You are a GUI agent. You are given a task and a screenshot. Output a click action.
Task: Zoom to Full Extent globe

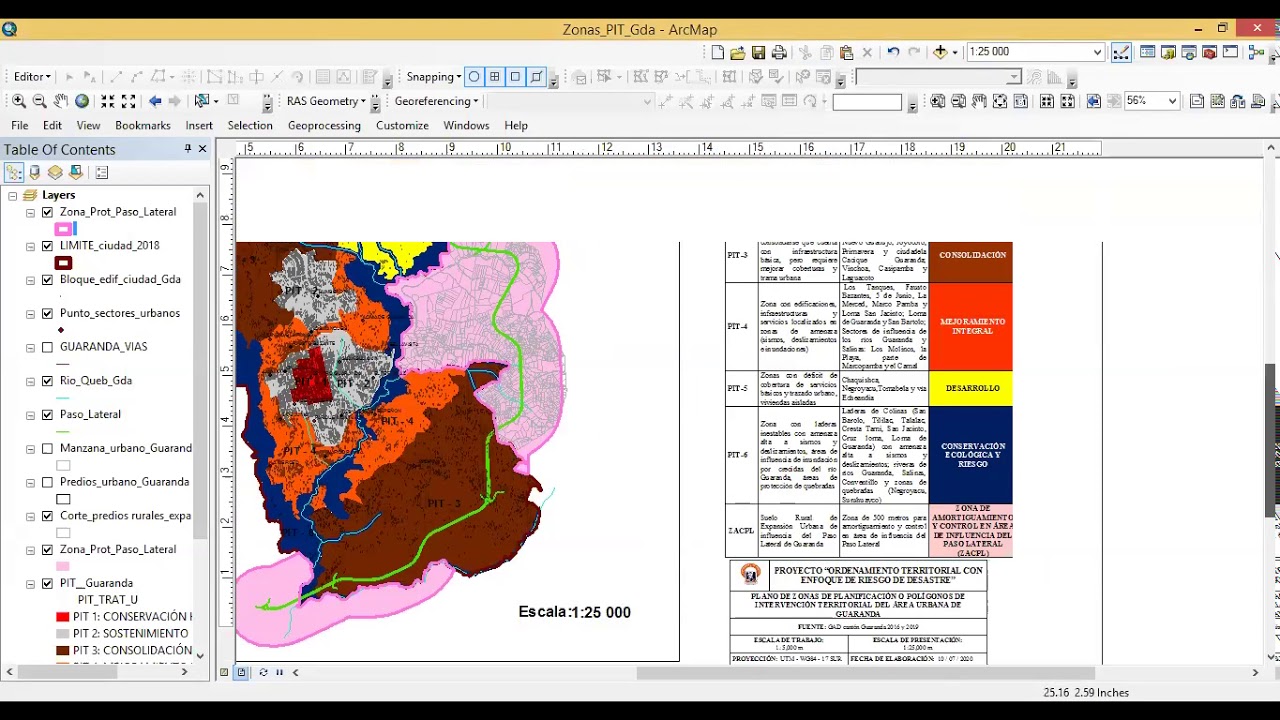(x=82, y=101)
